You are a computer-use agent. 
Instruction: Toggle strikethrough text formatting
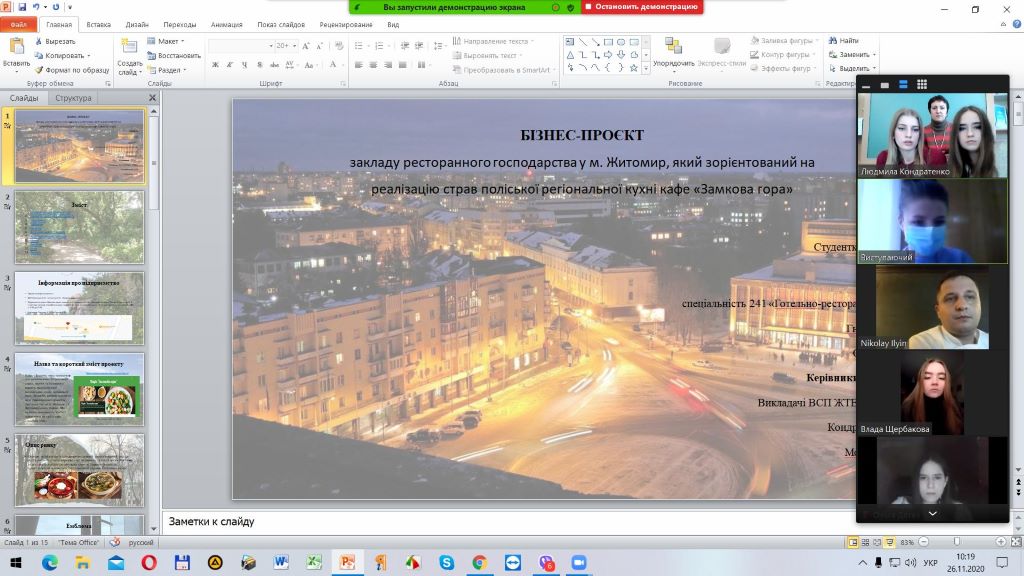coord(274,65)
